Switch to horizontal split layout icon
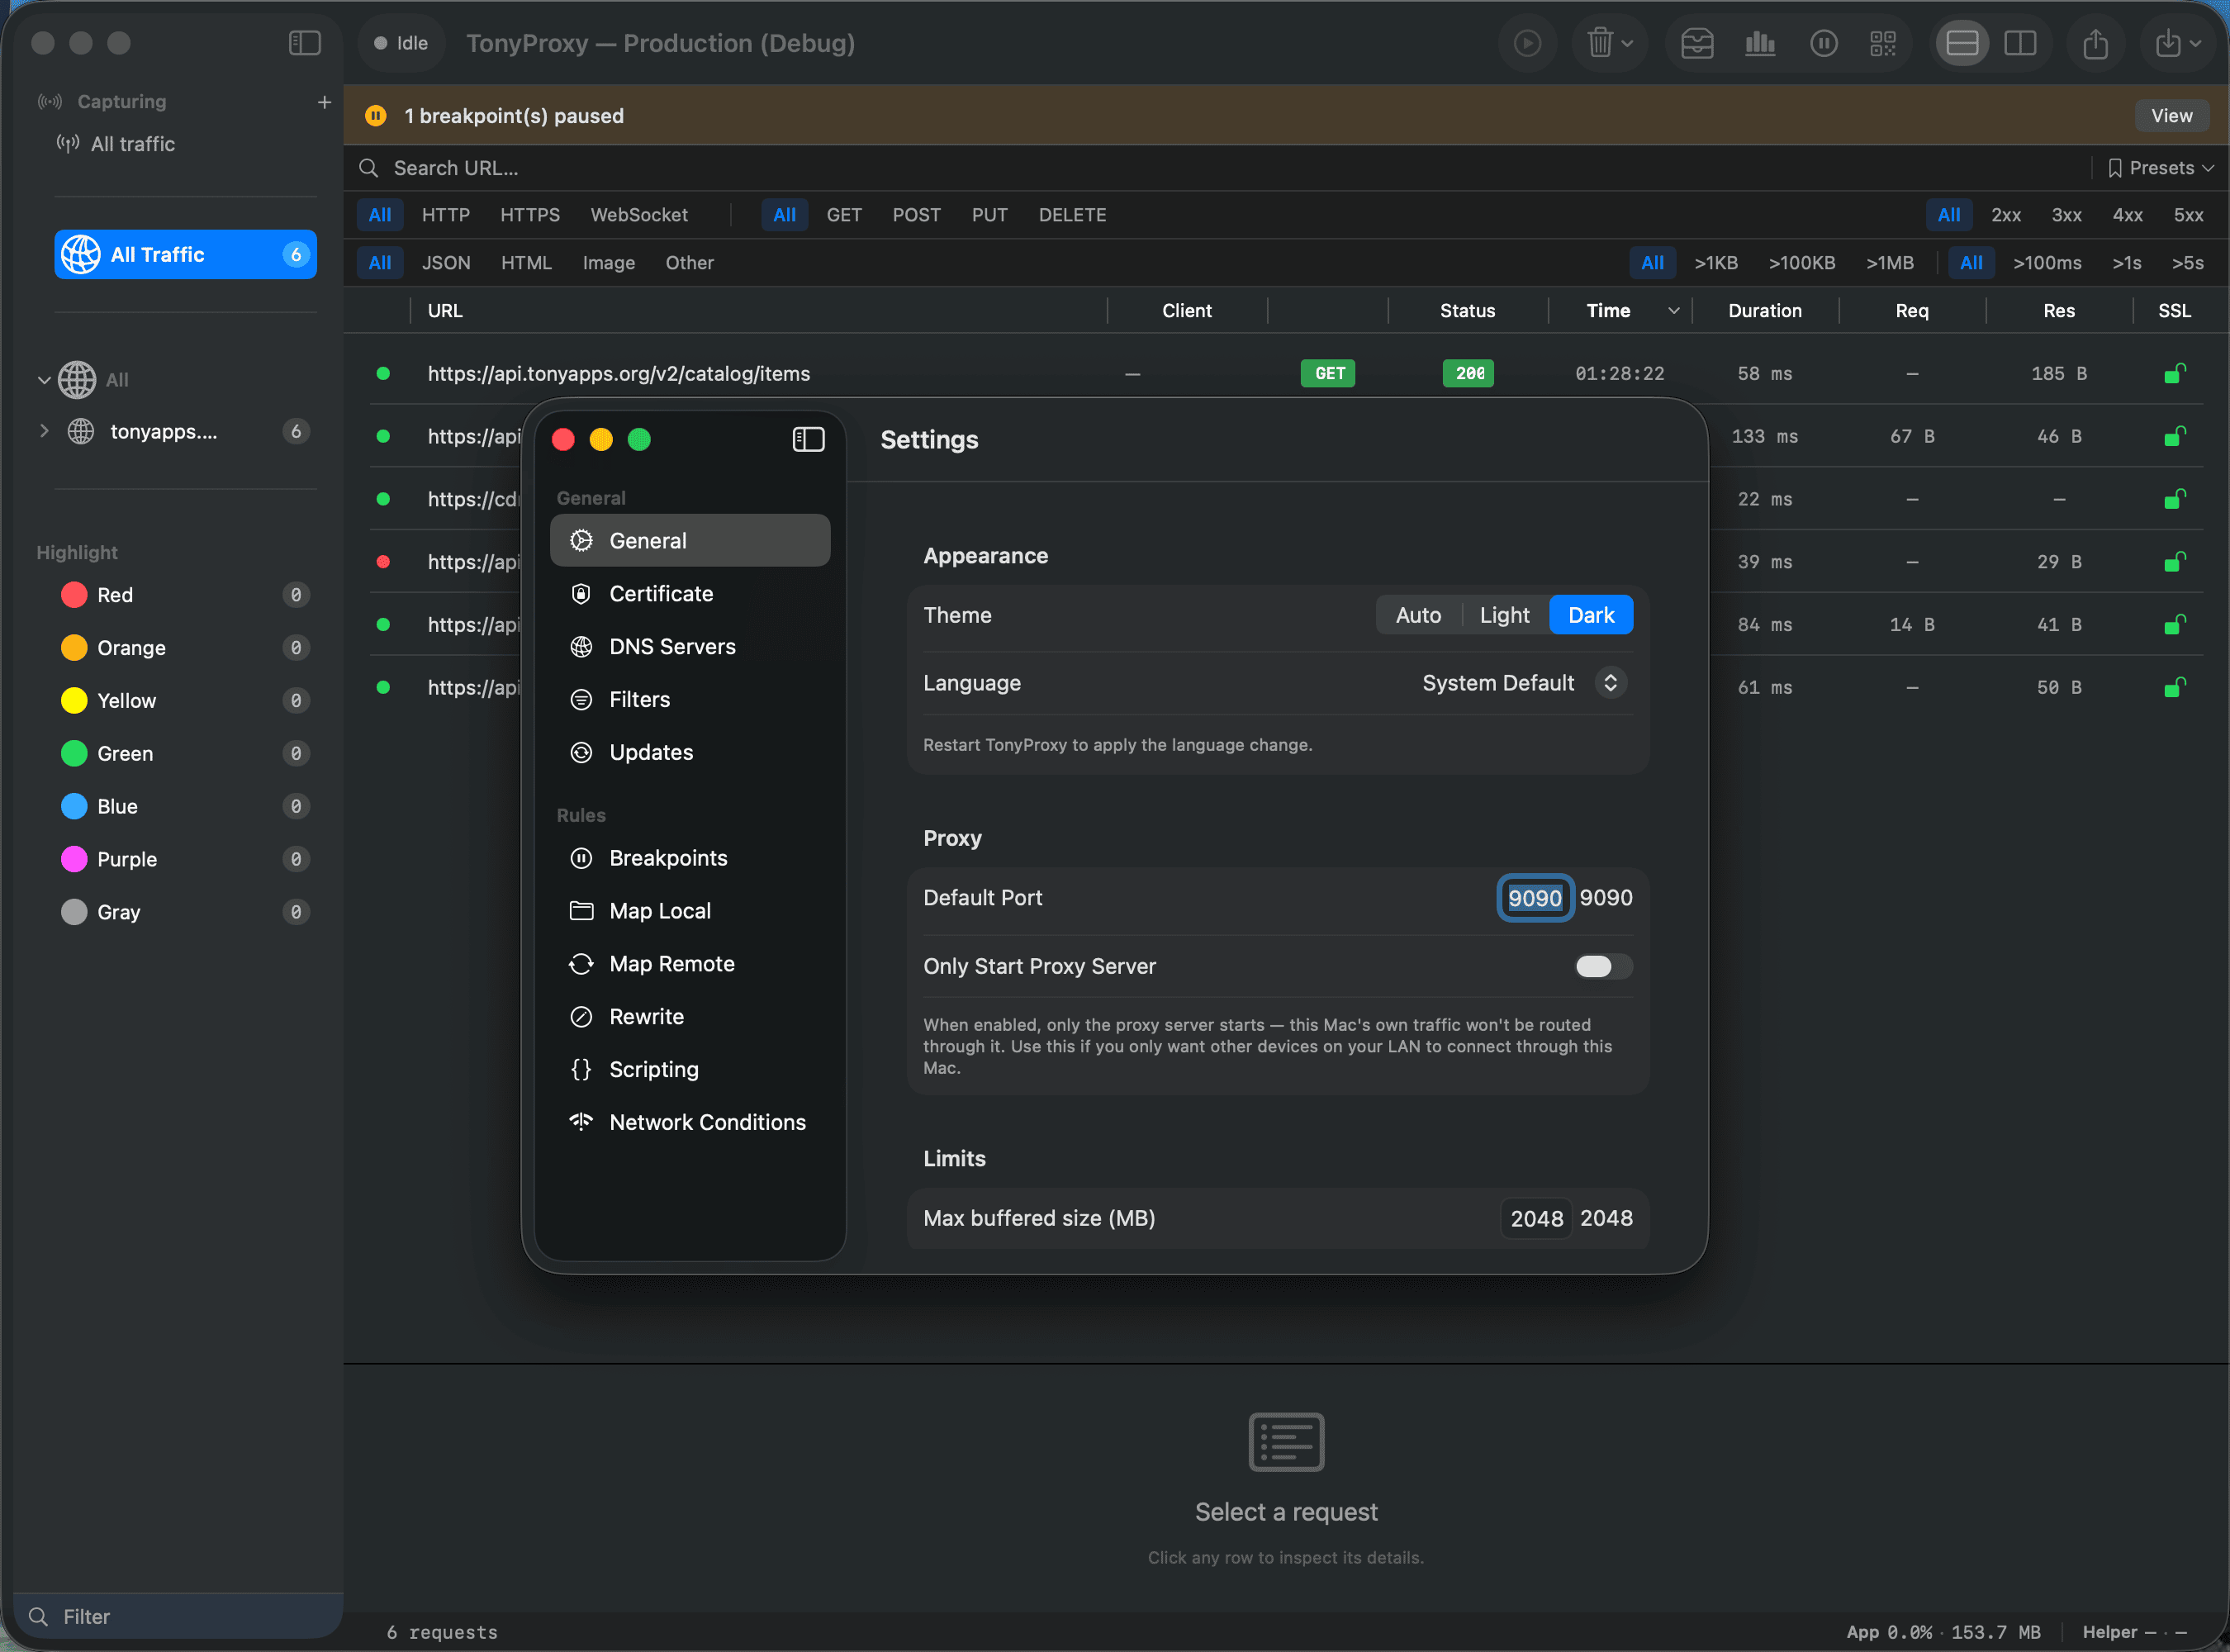This screenshot has height=1652, width=2230. point(1962,43)
